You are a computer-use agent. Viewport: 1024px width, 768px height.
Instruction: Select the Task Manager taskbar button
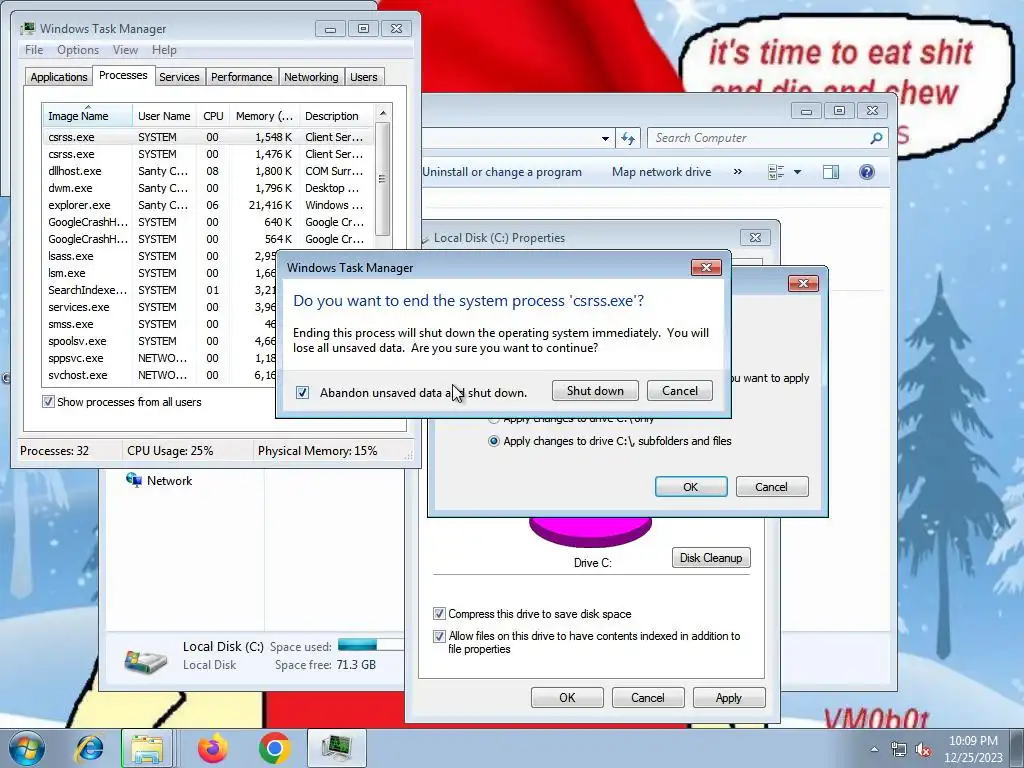click(x=336, y=748)
